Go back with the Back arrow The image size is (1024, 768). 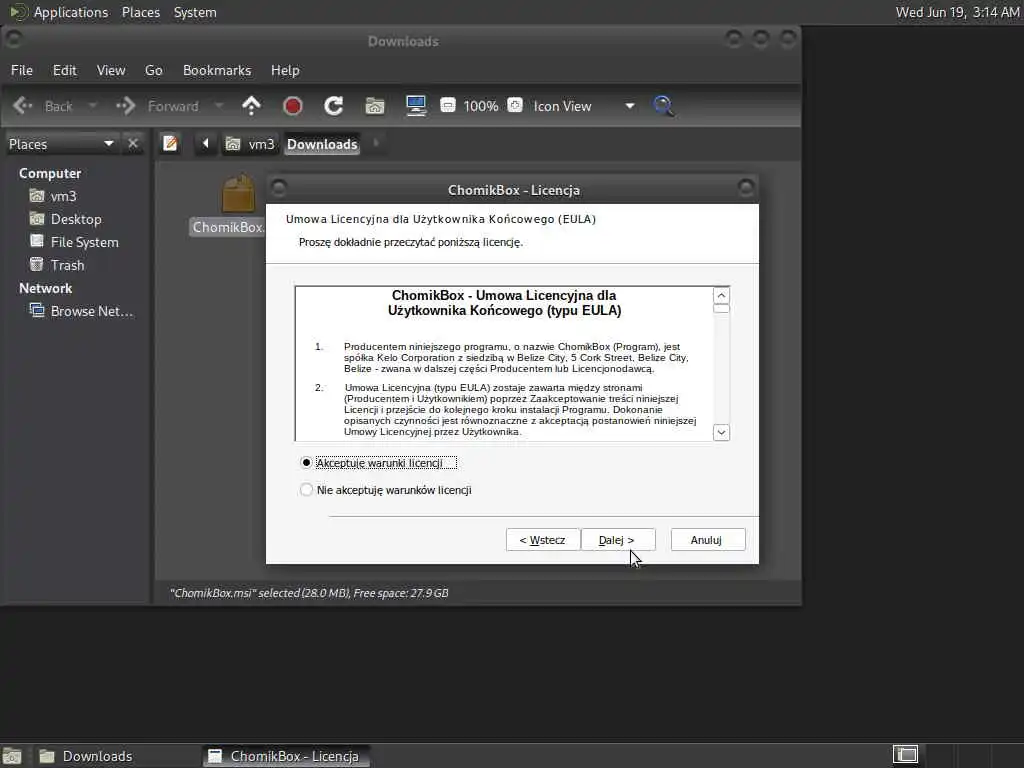point(42,106)
